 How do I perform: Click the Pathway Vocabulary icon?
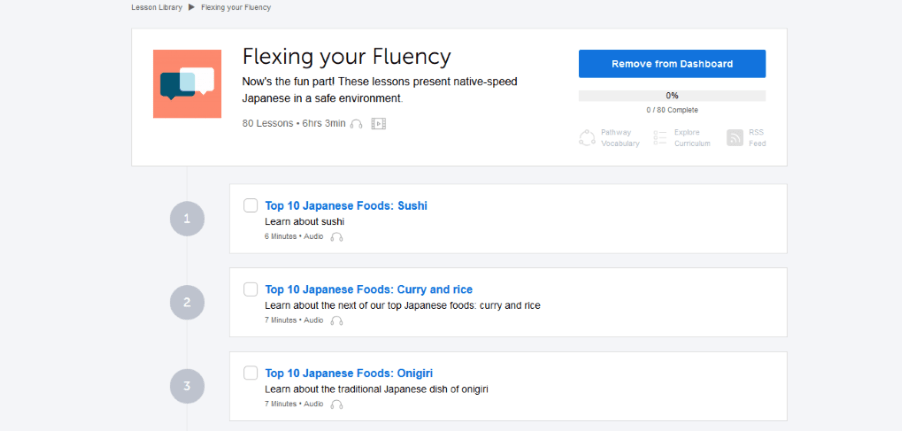point(587,138)
